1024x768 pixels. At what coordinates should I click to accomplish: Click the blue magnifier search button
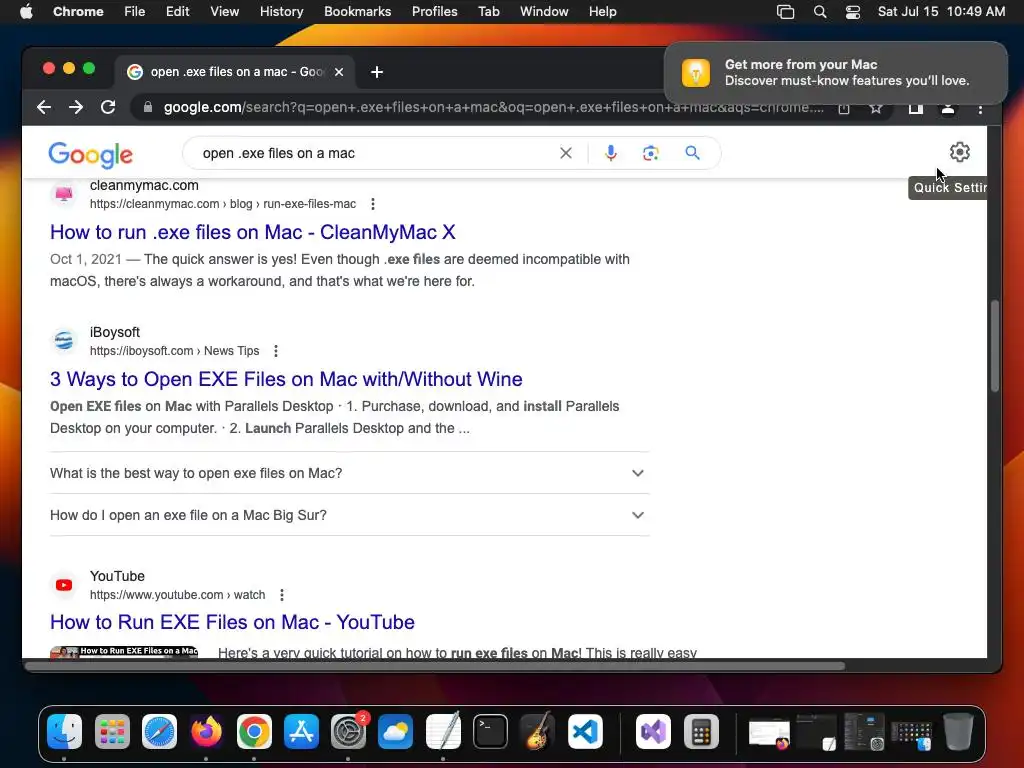click(692, 153)
